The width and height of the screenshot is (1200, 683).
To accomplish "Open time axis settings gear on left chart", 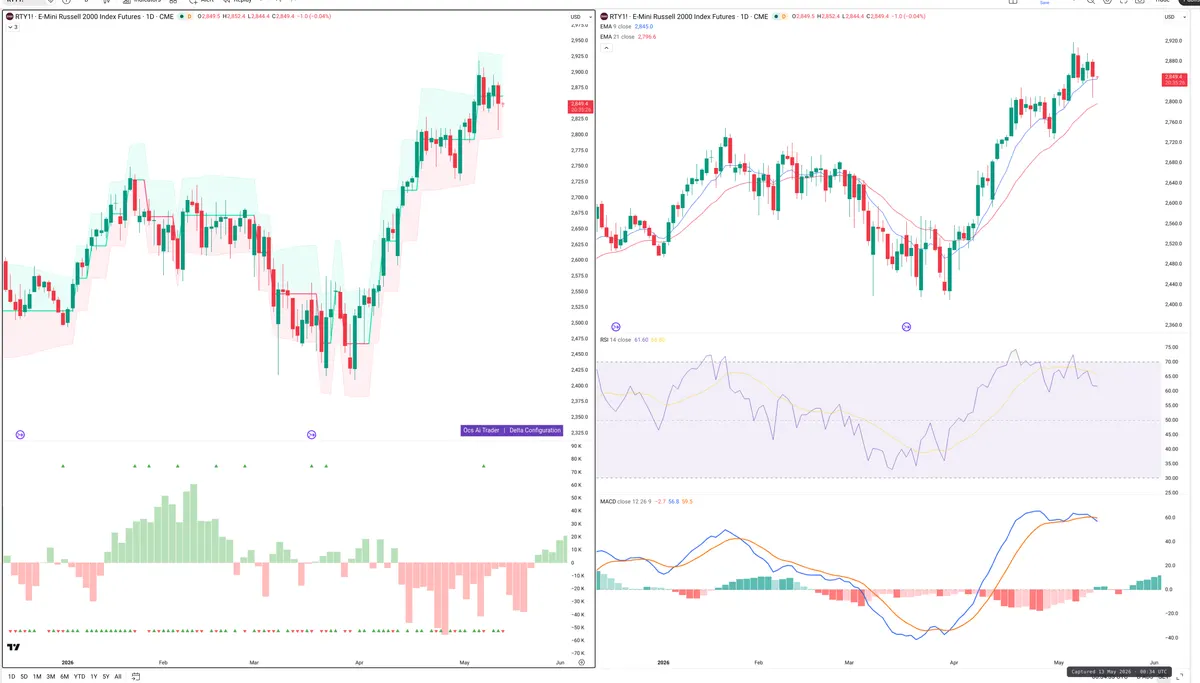I will [x=581, y=662].
